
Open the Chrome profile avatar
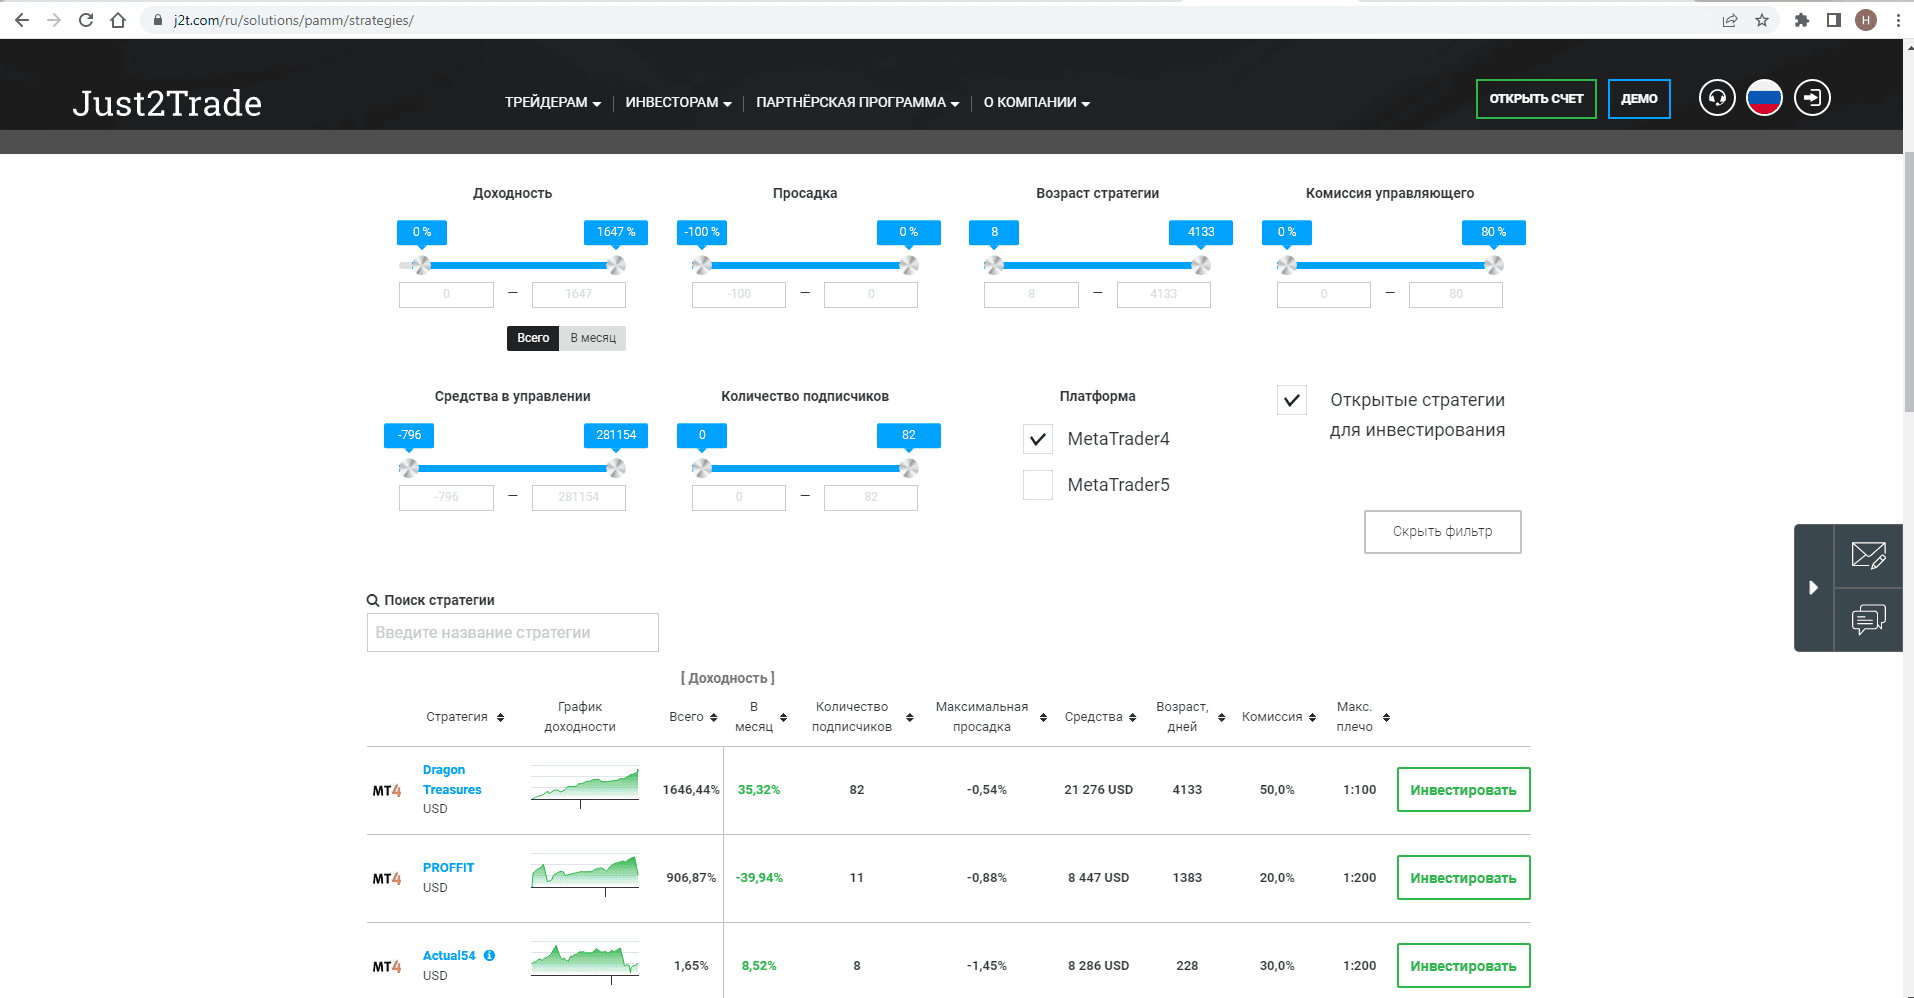1866,20
